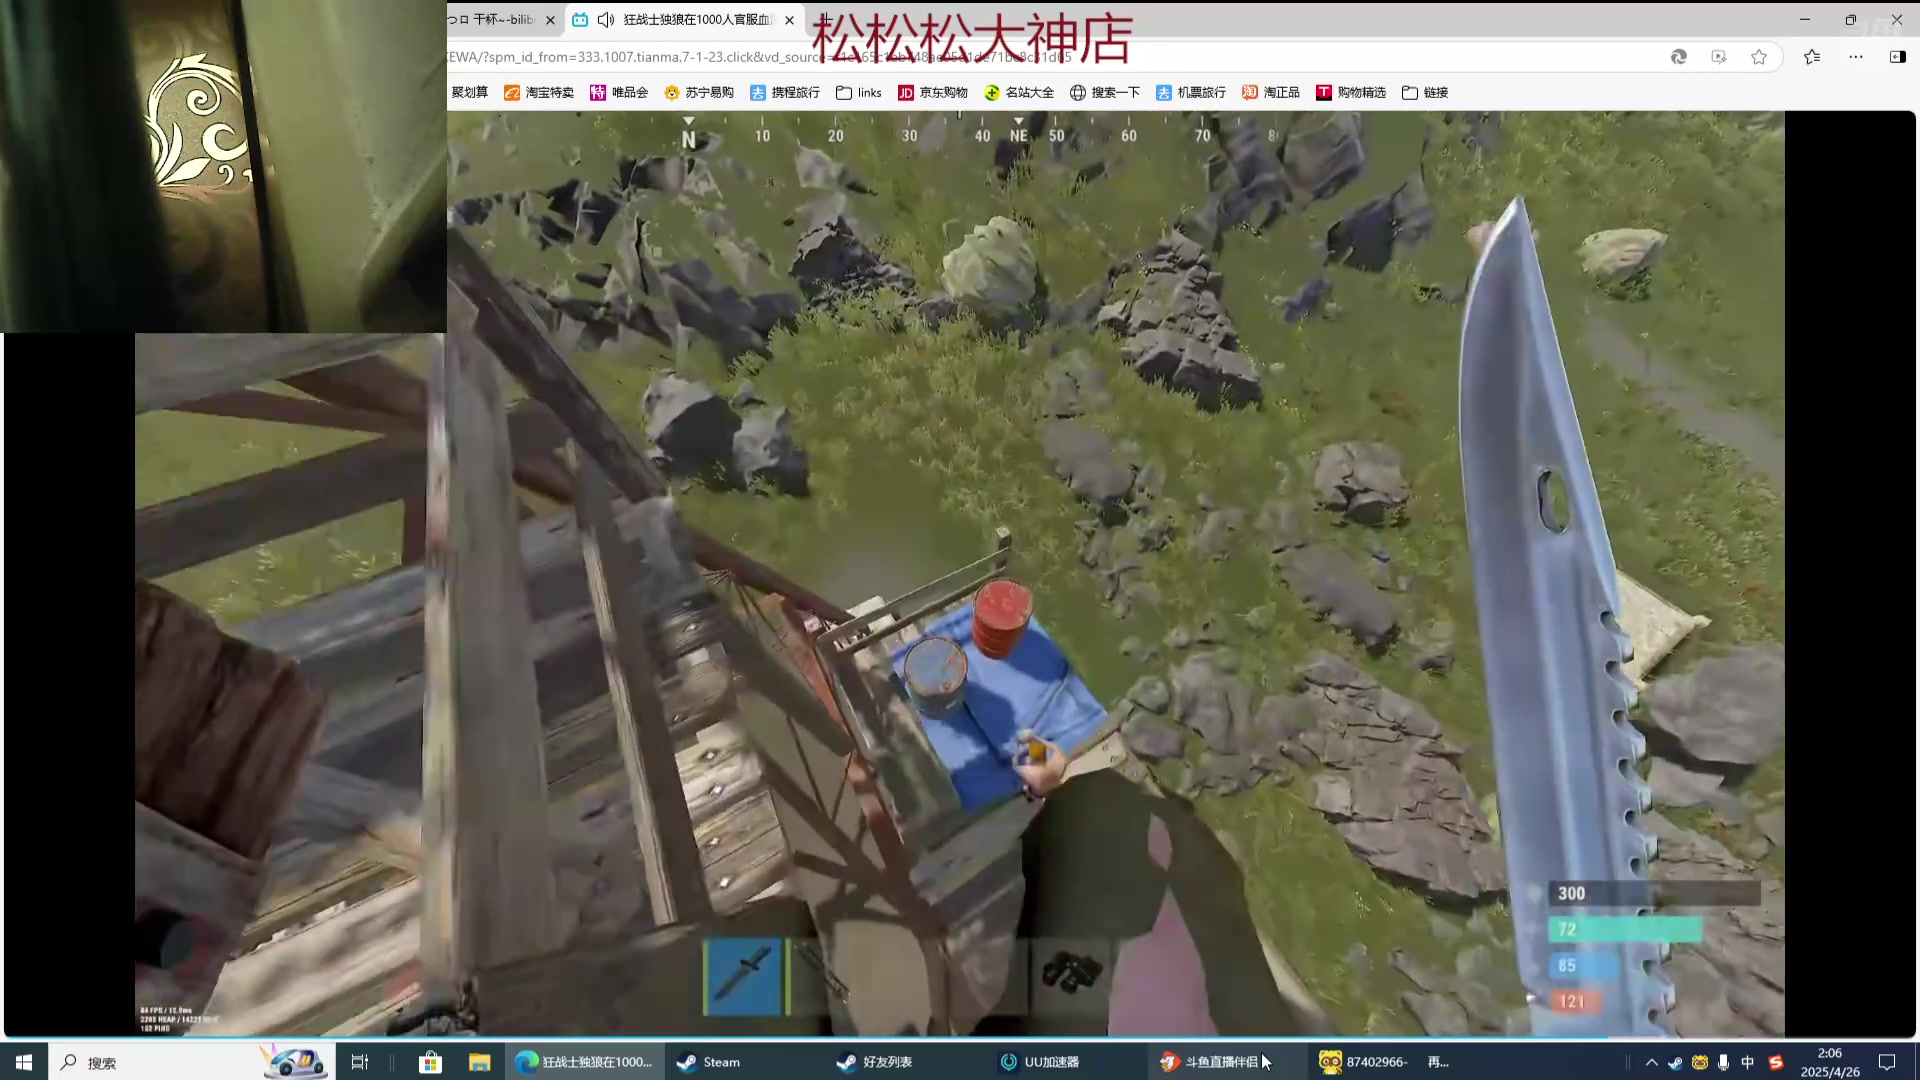Show hidden system tray icons

(x=1651, y=1062)
